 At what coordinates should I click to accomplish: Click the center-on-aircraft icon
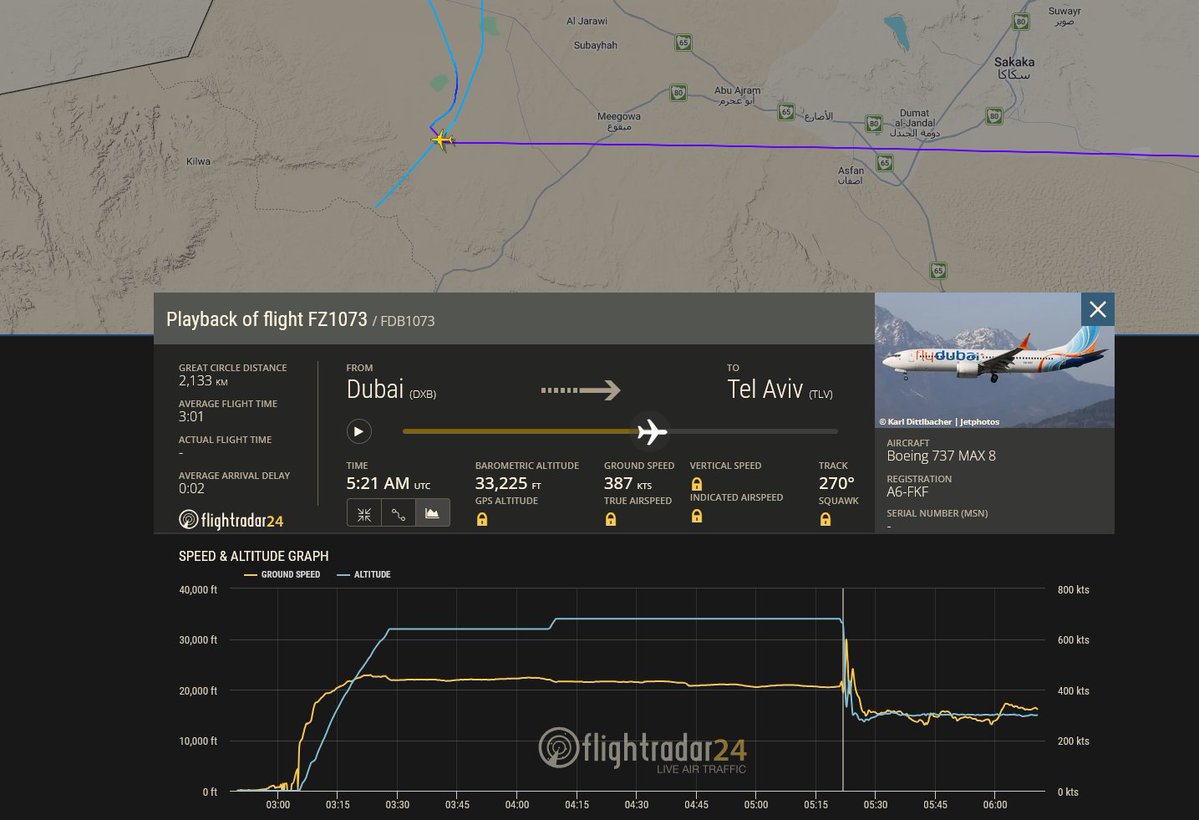pos(364,514)
